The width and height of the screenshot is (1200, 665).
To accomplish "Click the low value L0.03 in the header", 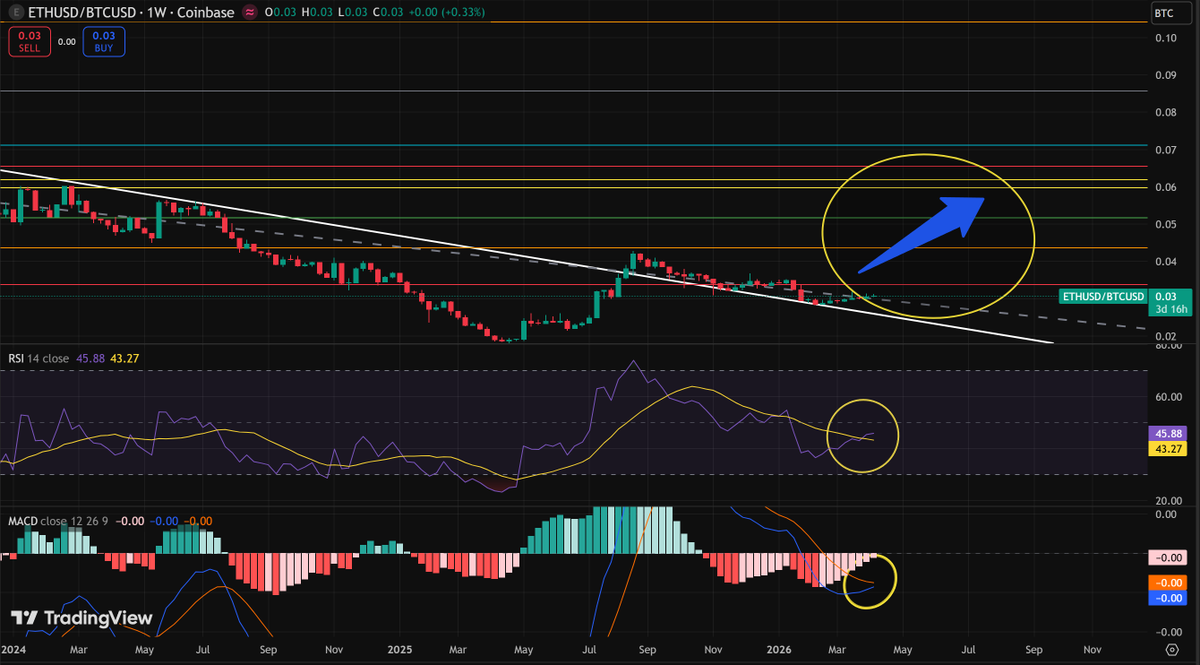I will (x=354, y=13).
